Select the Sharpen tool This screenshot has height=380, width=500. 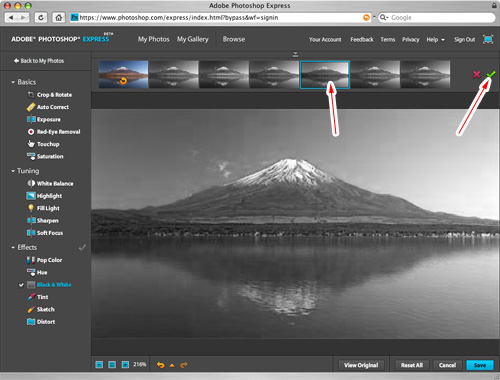(x=43, y=220)
